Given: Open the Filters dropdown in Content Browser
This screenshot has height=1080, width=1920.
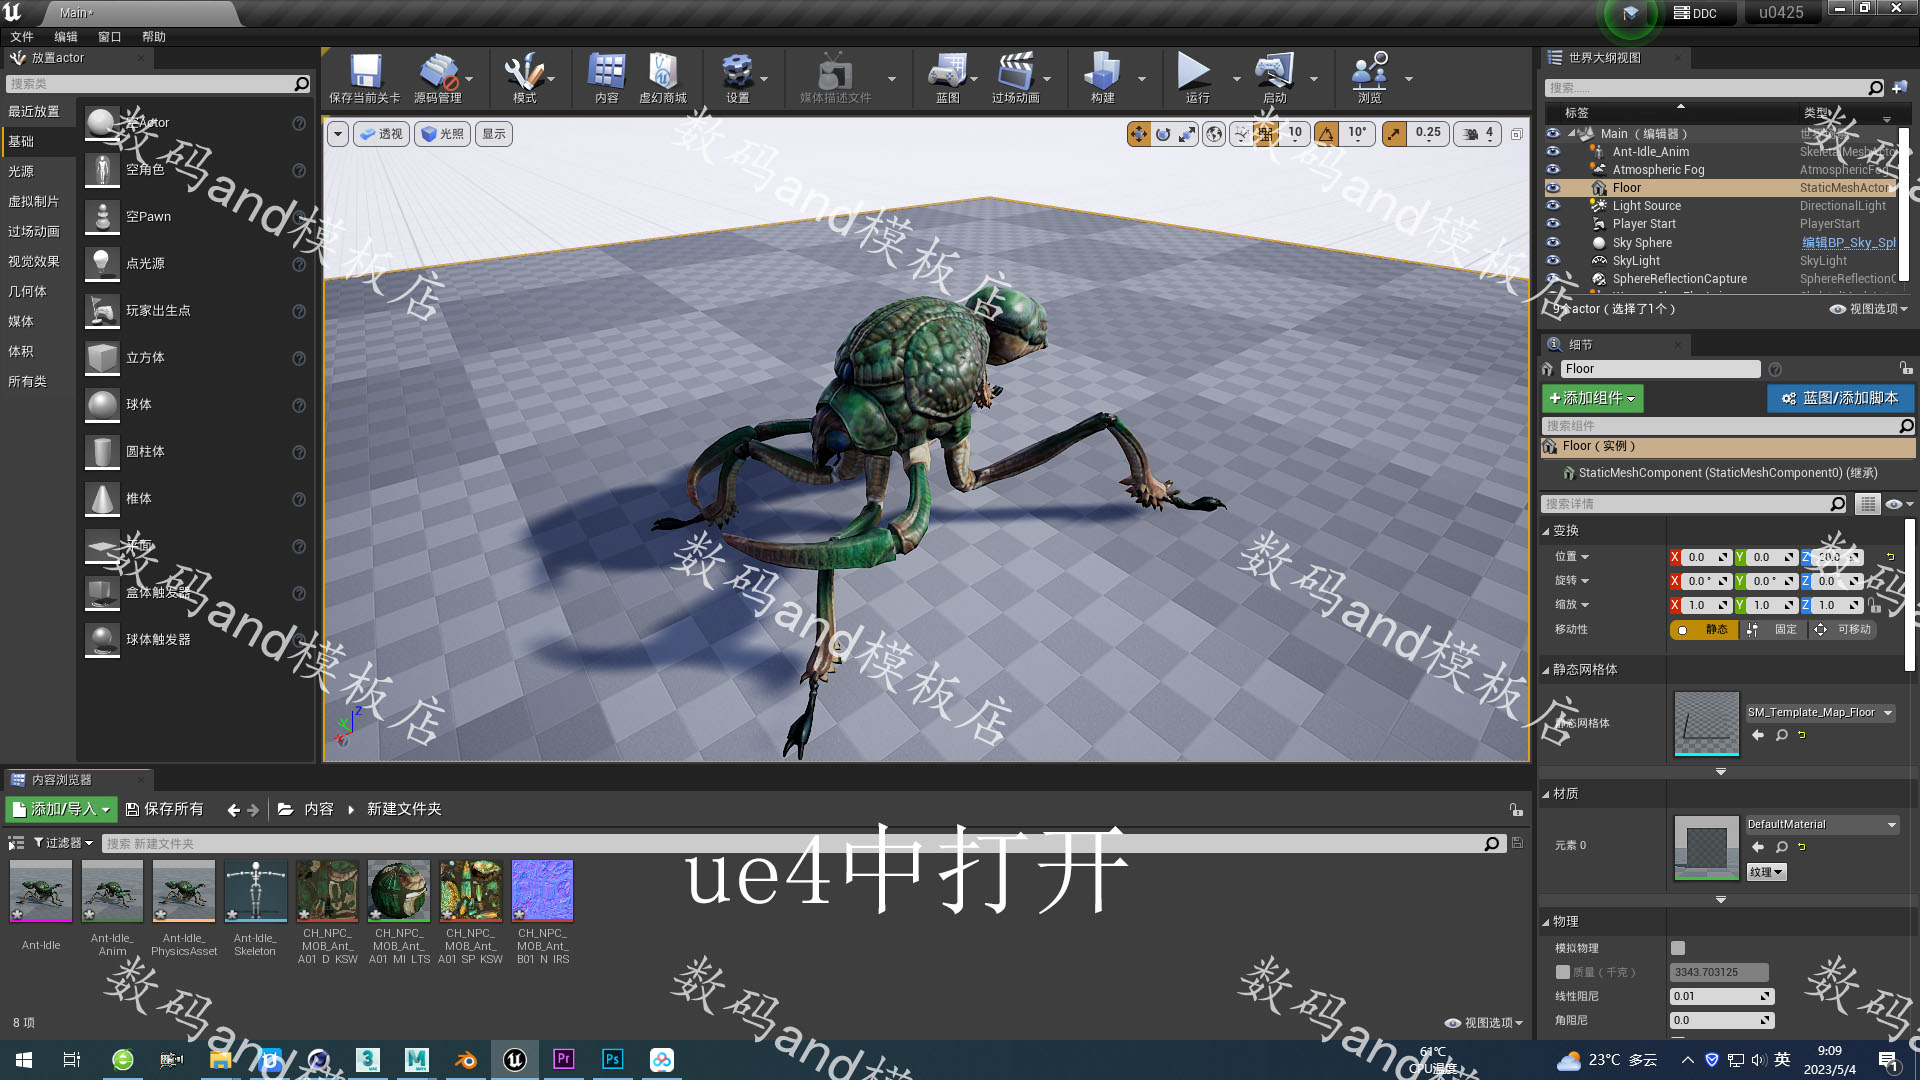Looking at the screenshot, I should tap(63, 843).
